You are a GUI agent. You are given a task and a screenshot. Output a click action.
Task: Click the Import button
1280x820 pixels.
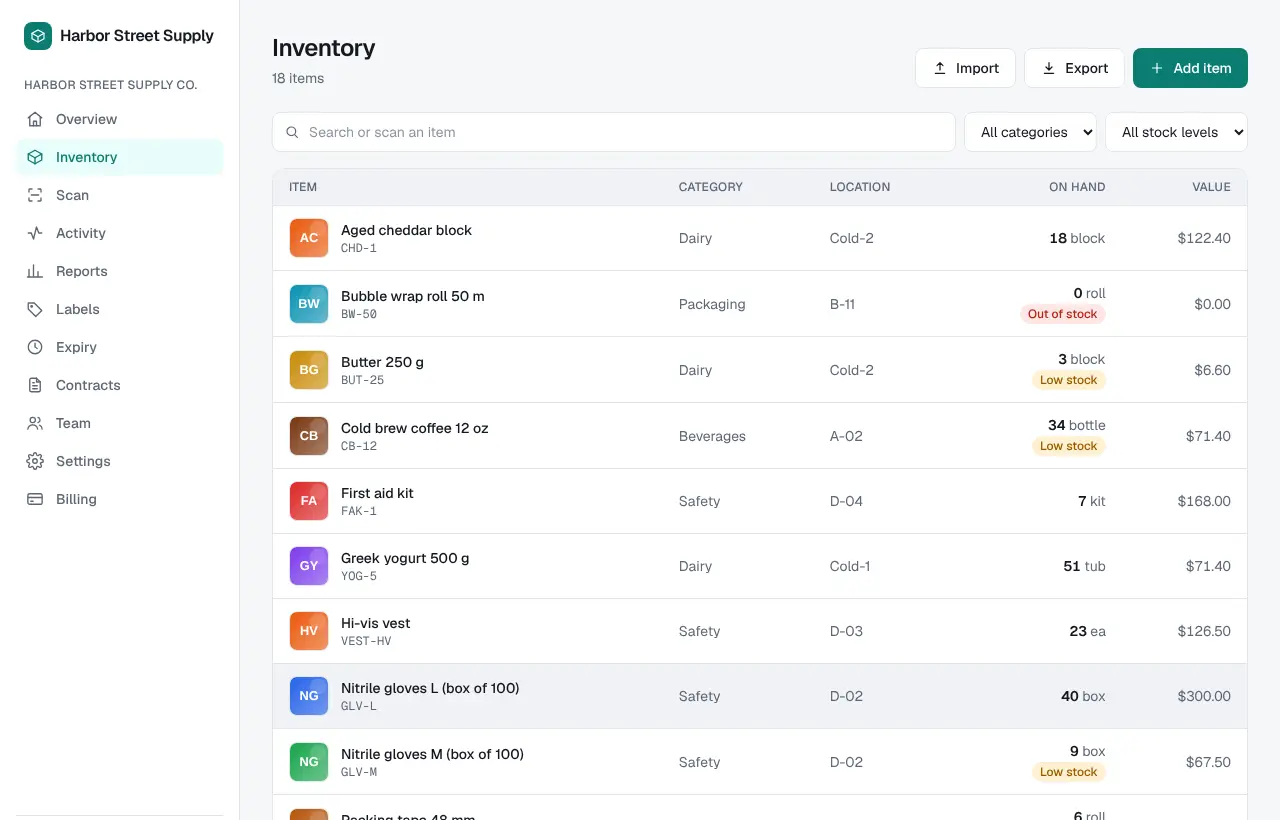pyautogui.click(x=965, y=68)
